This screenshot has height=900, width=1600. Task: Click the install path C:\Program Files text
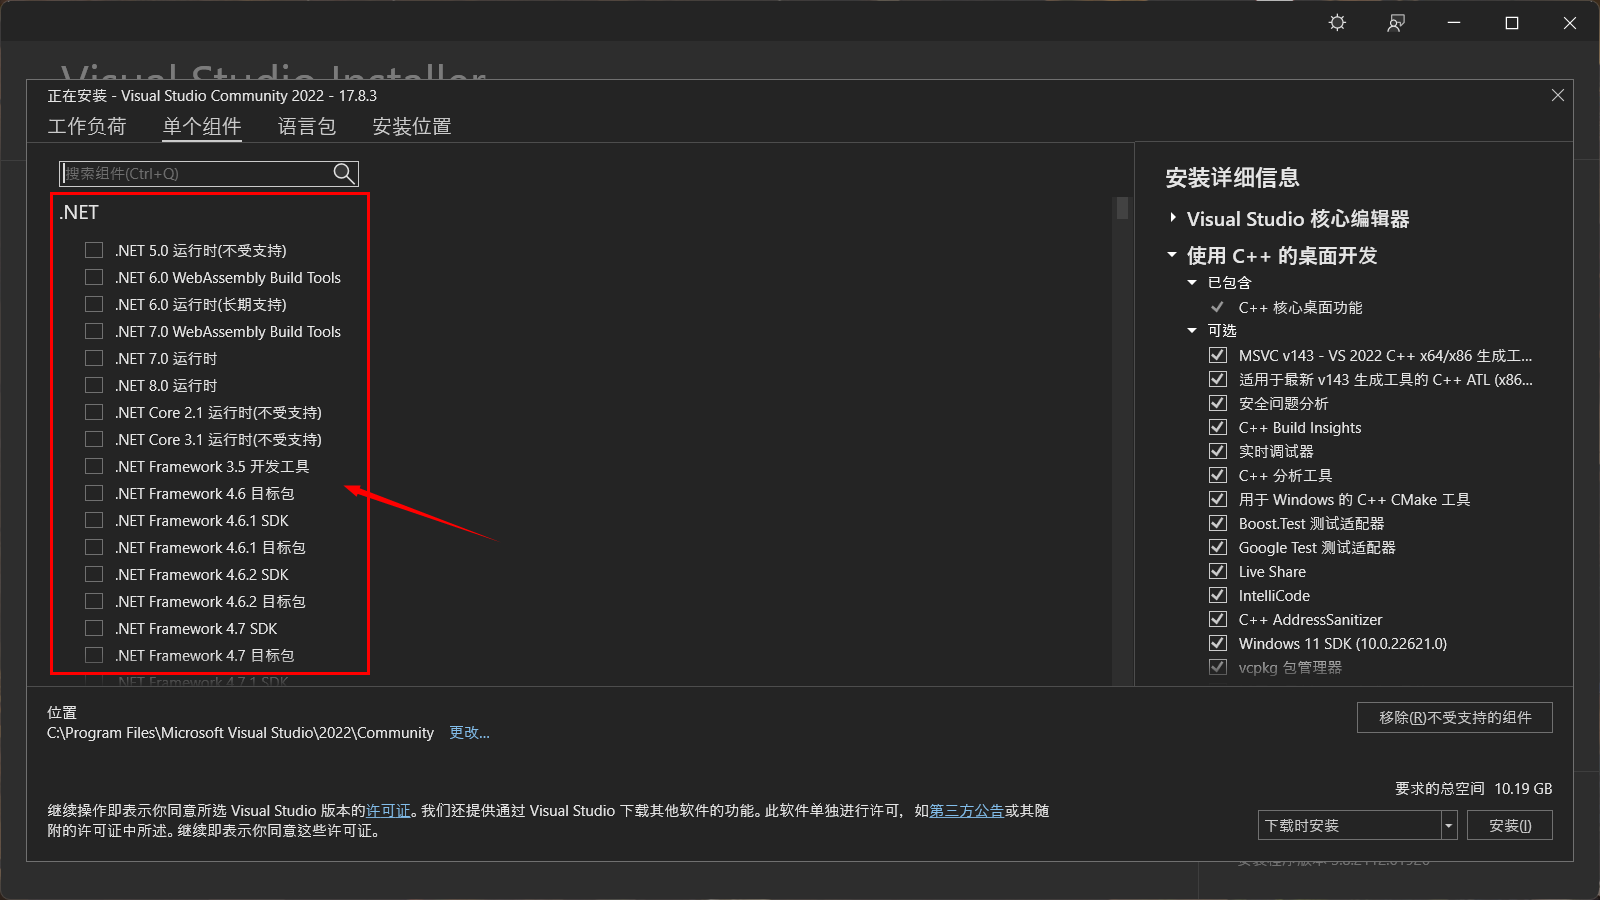tap(240, 733)
